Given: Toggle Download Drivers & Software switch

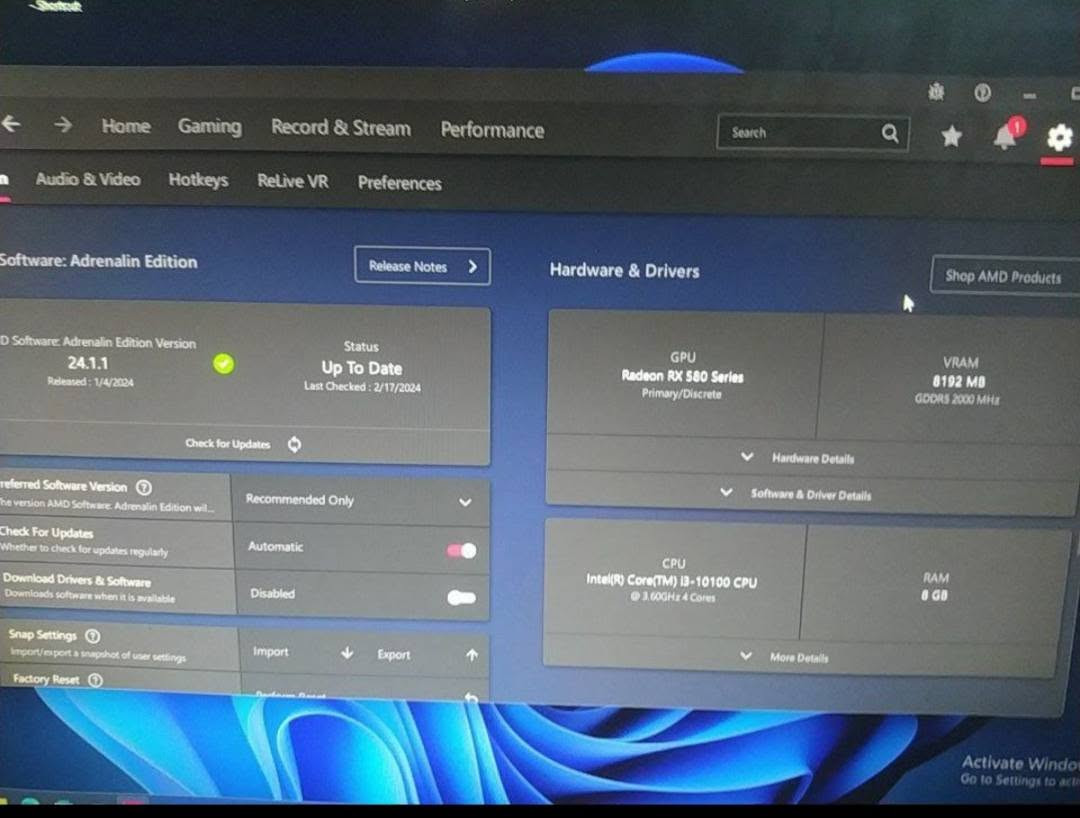Looking at the screenshot, I should 461,598.
